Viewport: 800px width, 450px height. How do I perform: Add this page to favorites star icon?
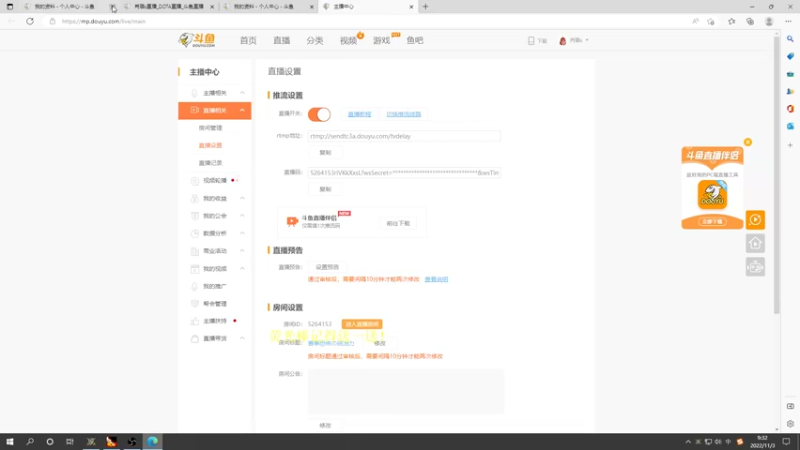[x=711, y=21]
